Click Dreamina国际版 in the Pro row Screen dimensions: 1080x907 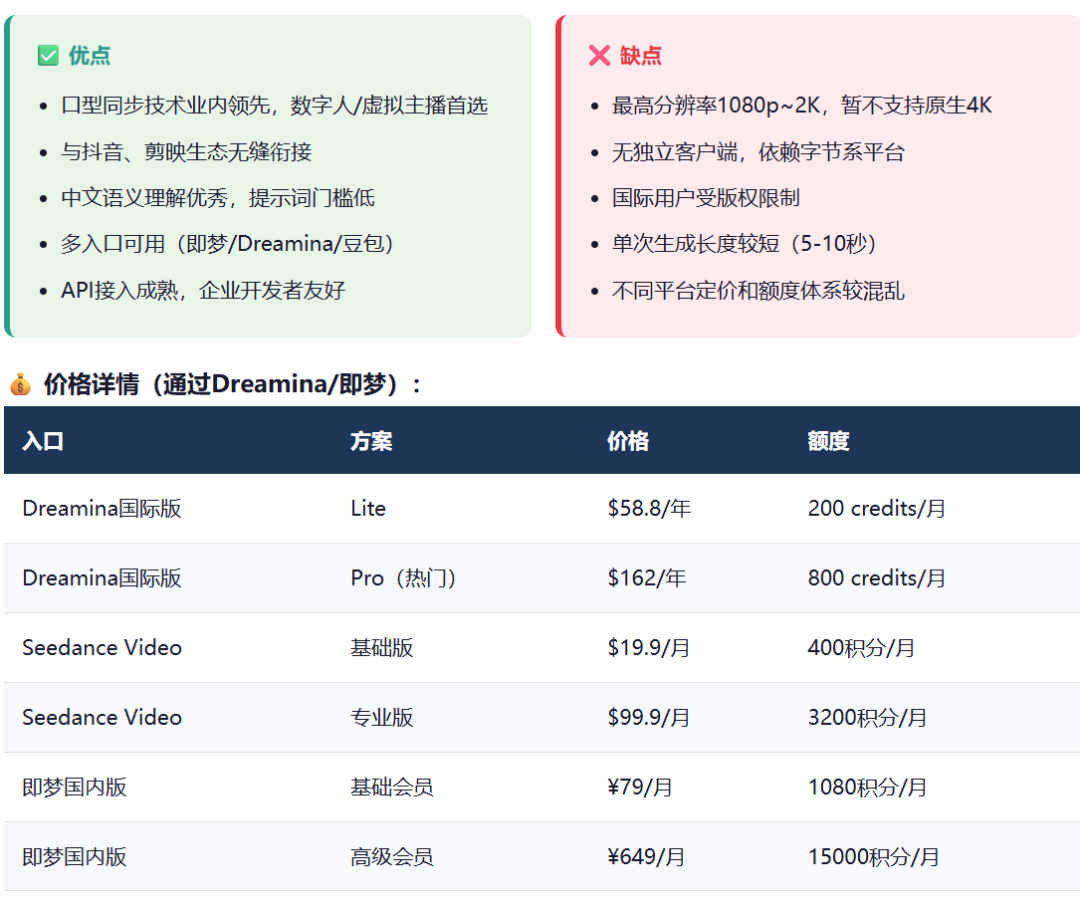102,578
